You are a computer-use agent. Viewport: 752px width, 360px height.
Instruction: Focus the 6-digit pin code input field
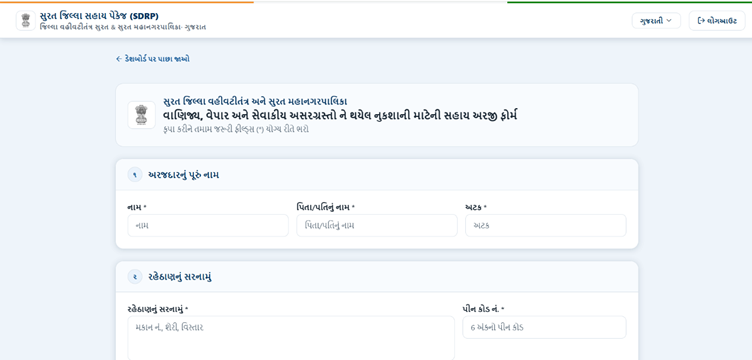click(544, 327)
